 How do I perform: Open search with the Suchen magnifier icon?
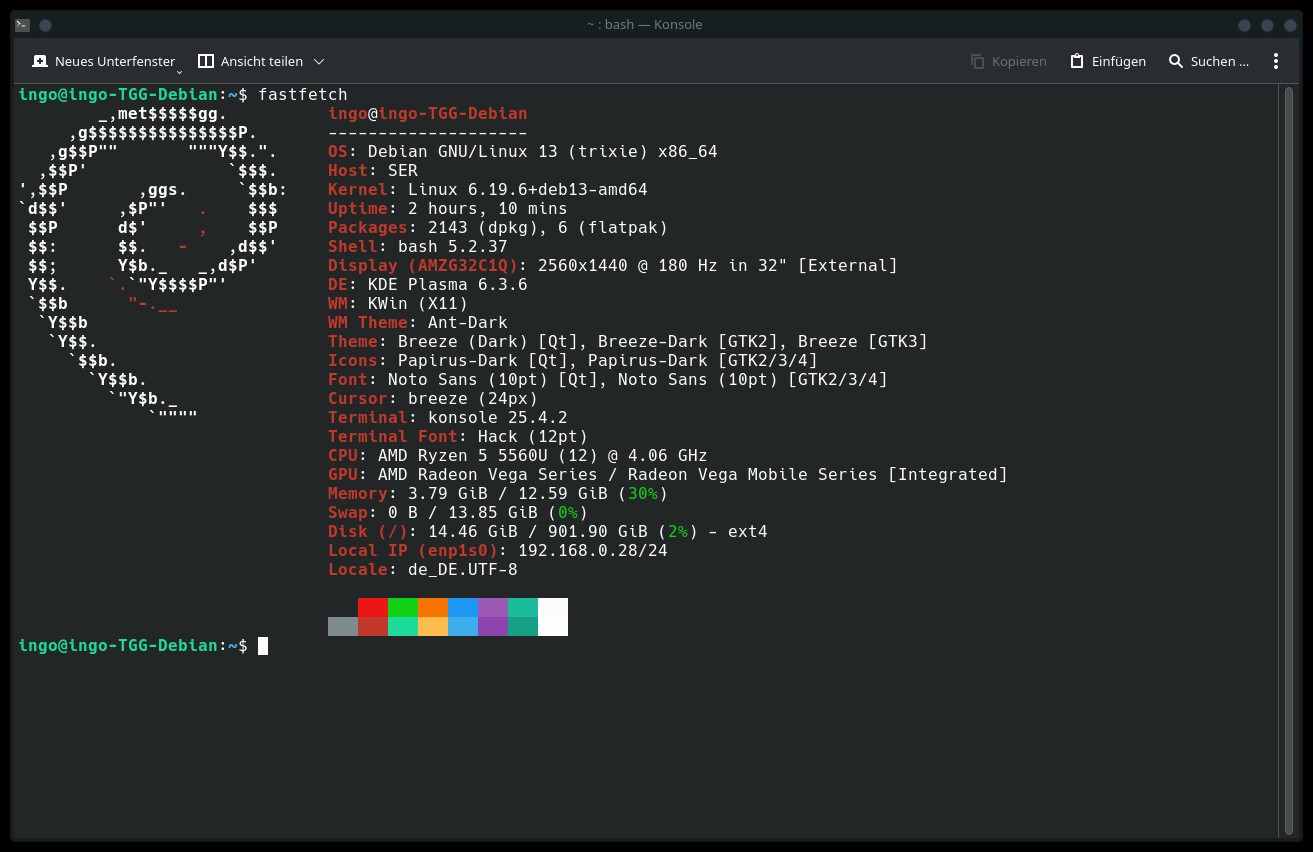click(x=1176, y=61)
